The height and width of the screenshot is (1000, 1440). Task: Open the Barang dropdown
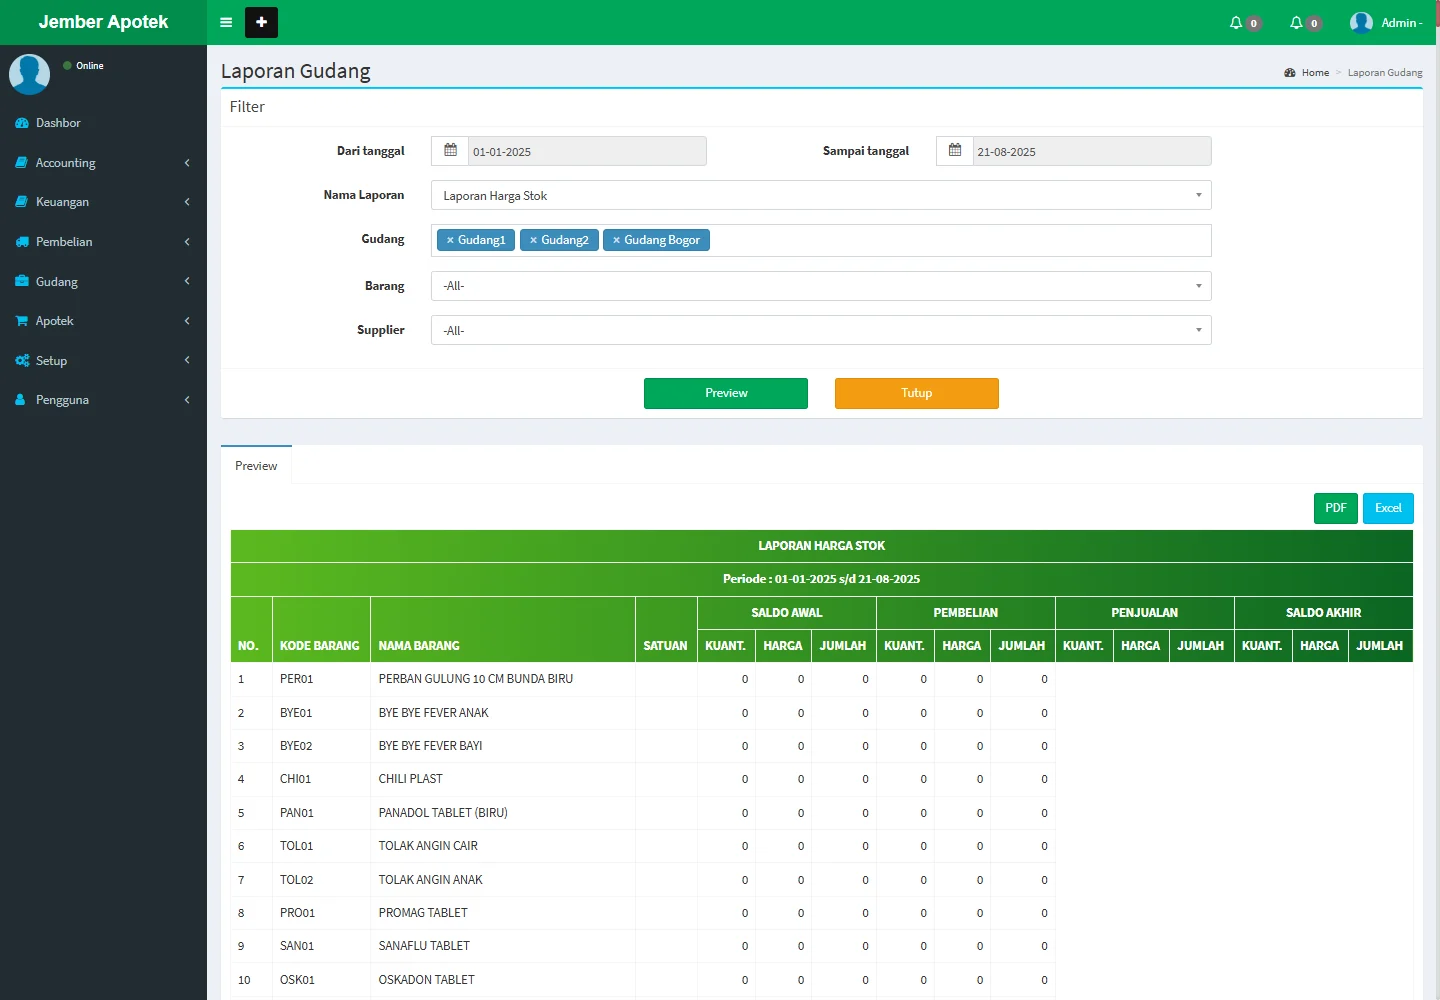[x=820, y=286]
